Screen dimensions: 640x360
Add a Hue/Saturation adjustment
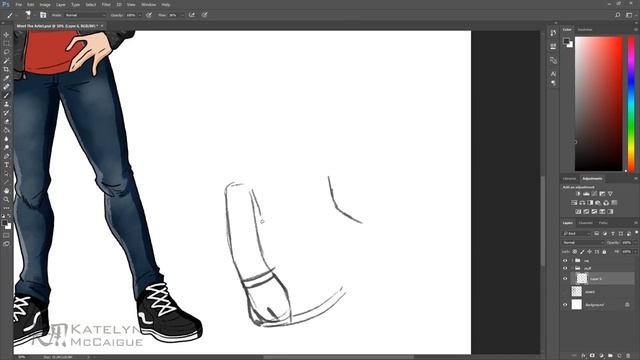[574, 202]
